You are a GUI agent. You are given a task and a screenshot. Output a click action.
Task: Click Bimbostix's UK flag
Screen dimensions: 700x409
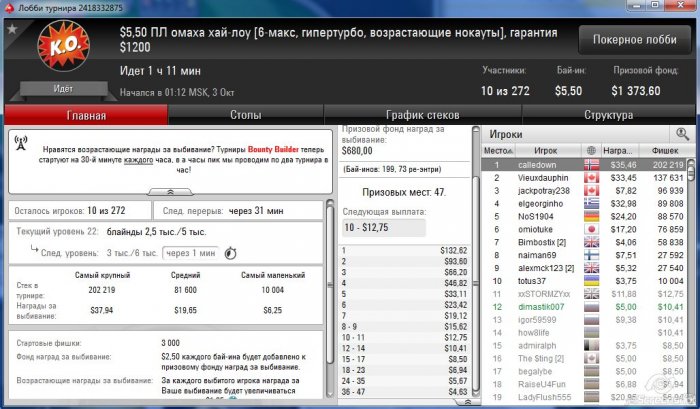[x=592, y=242]
